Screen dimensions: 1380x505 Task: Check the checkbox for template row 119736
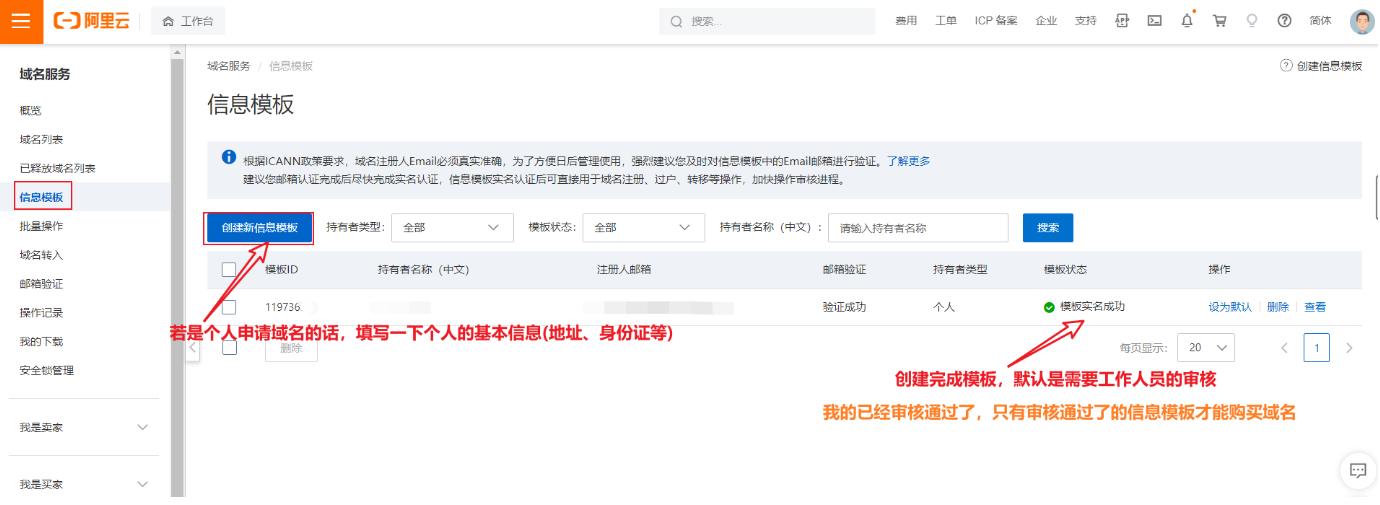[229, 307]
